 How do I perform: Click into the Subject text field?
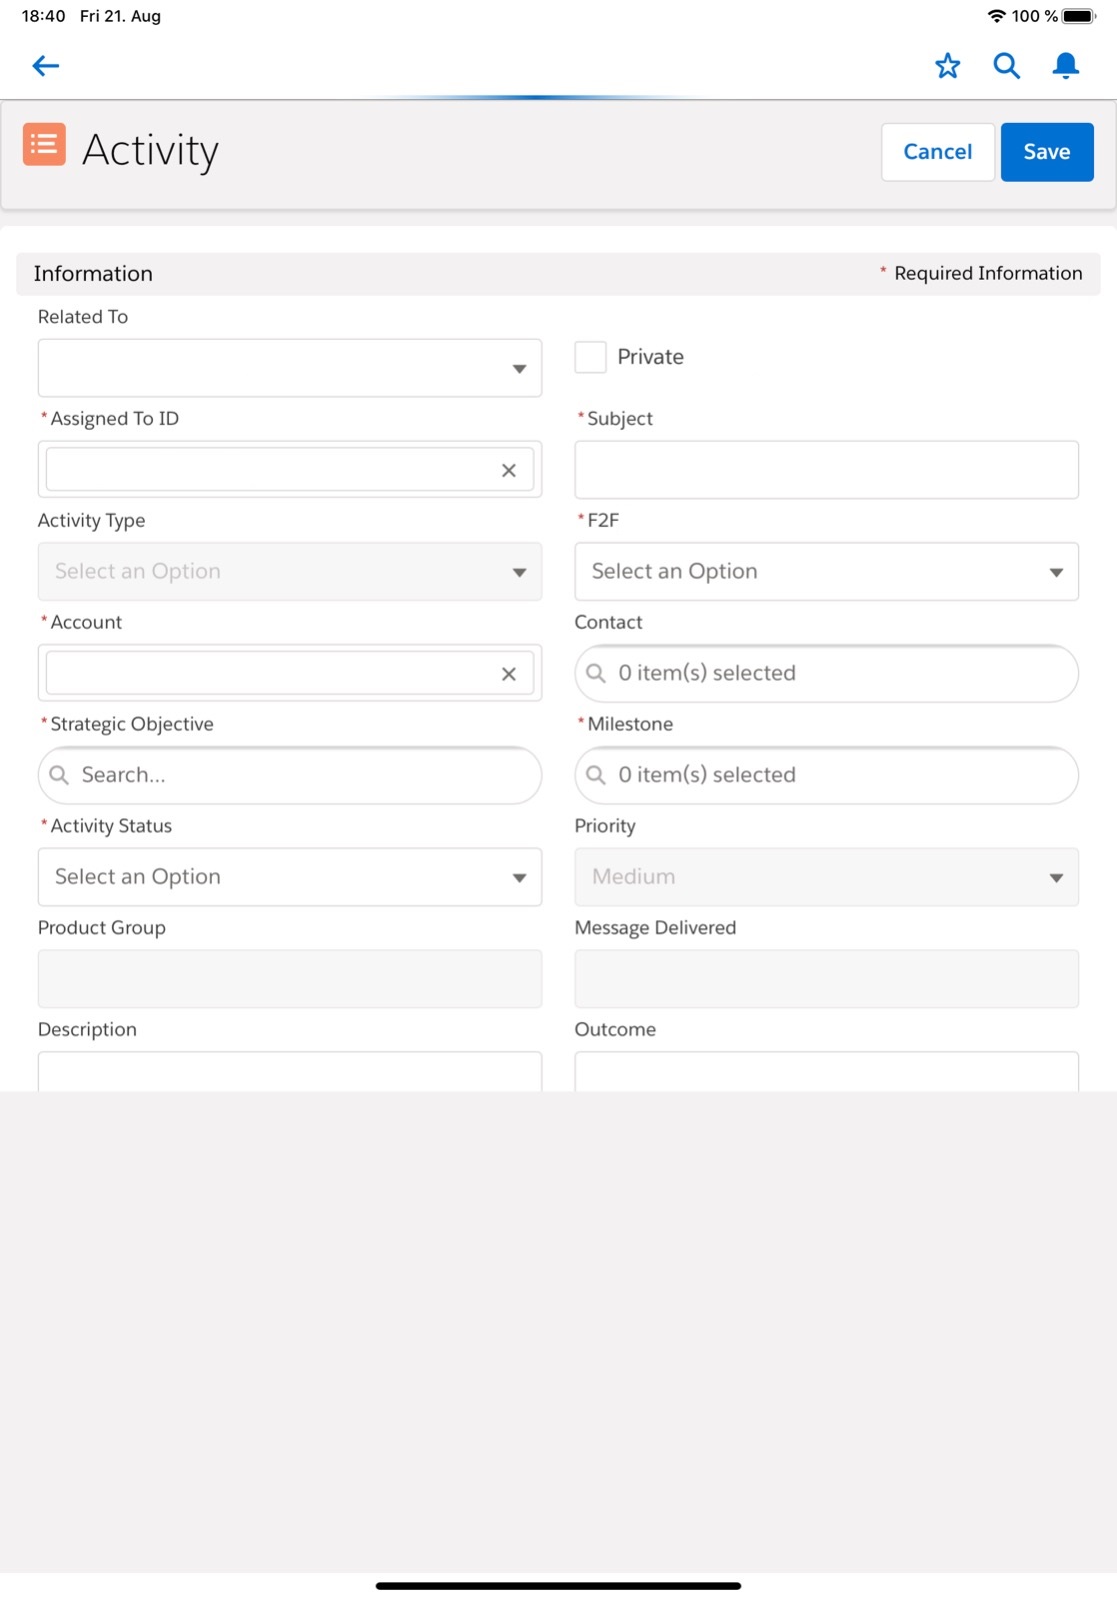[826, 470]
